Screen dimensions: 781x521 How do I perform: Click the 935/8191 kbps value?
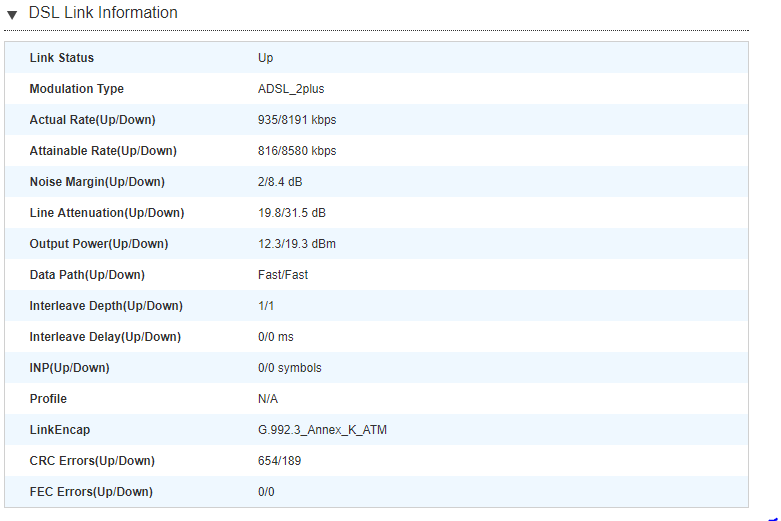coord(297,120)
